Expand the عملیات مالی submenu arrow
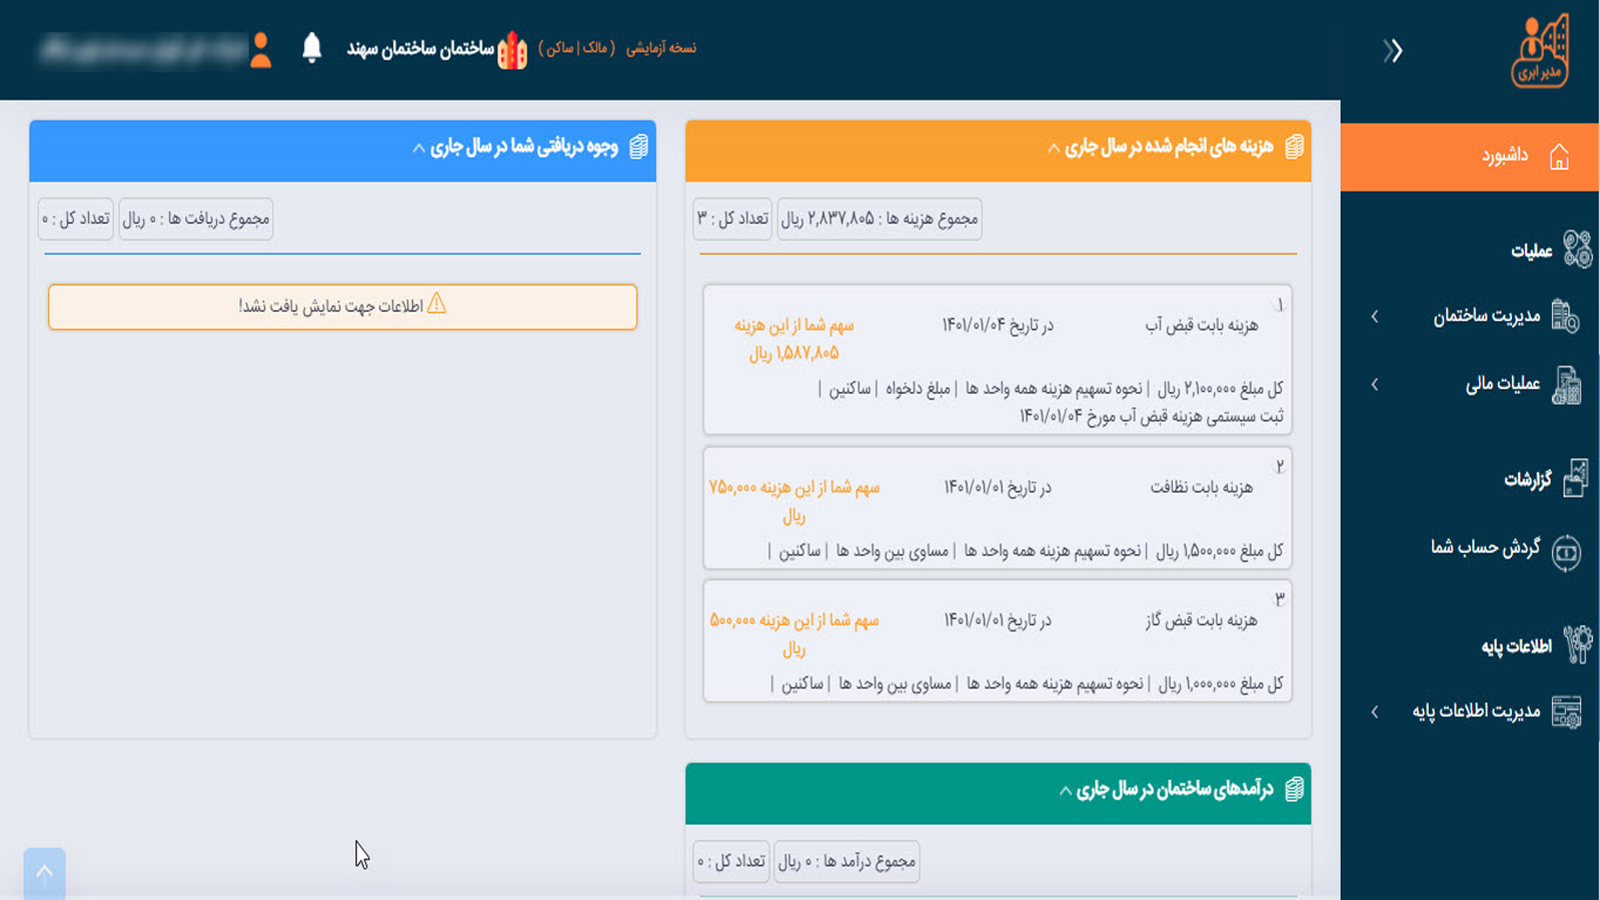Screen dimensions: 1600x900 point(1375,384)
